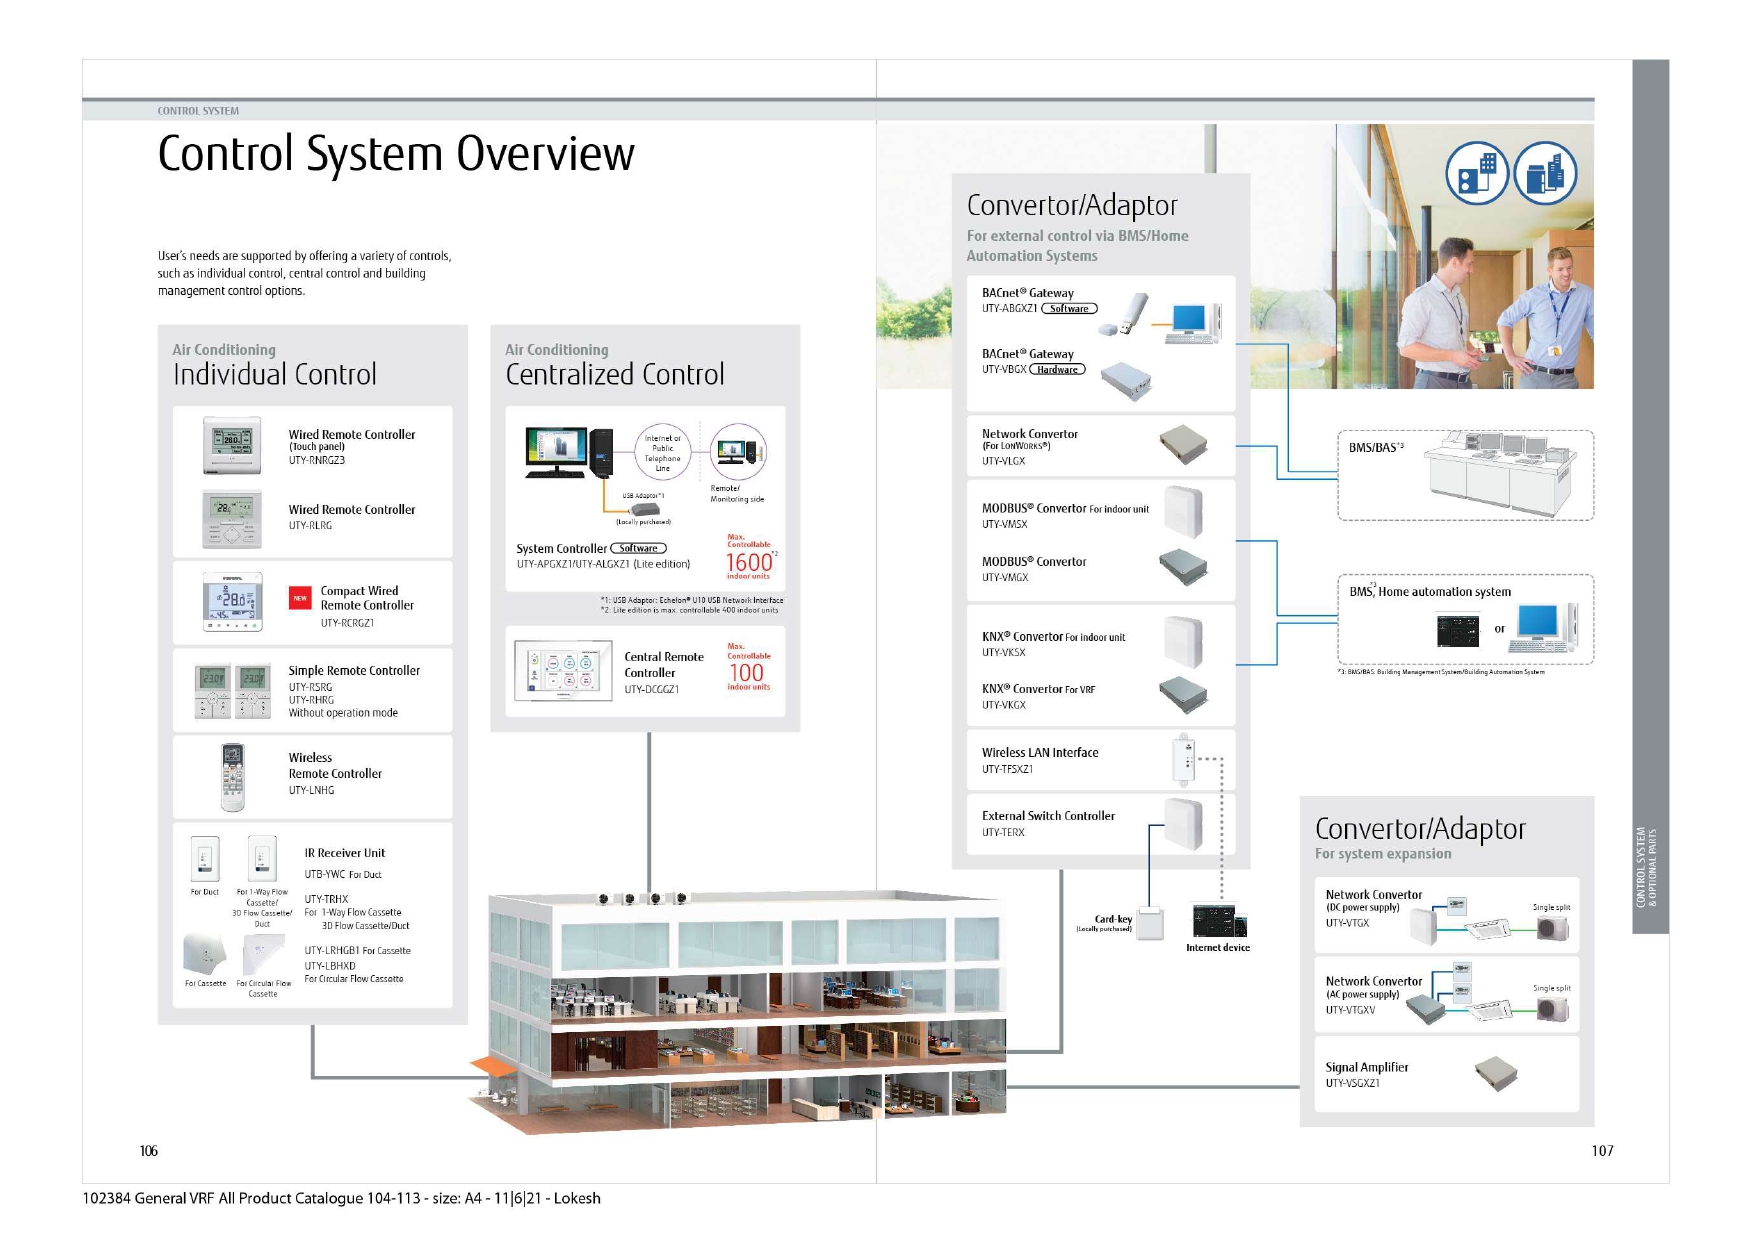Click the KNX Convertor for VRF device image

tap(1184, 695)
